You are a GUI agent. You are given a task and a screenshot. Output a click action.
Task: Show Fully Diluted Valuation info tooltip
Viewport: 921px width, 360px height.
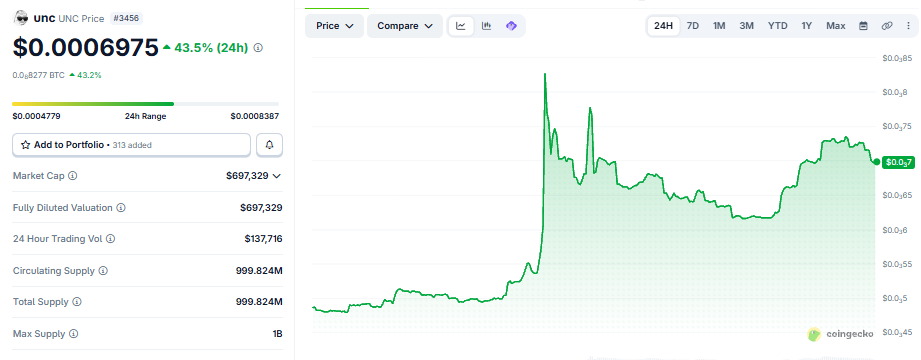point(120,208)
